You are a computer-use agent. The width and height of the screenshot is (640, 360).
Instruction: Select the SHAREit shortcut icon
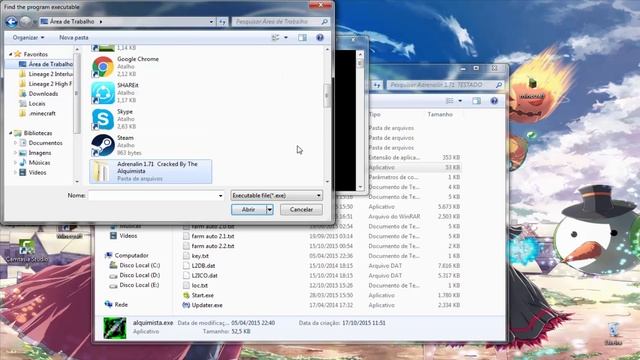(103, 93)
